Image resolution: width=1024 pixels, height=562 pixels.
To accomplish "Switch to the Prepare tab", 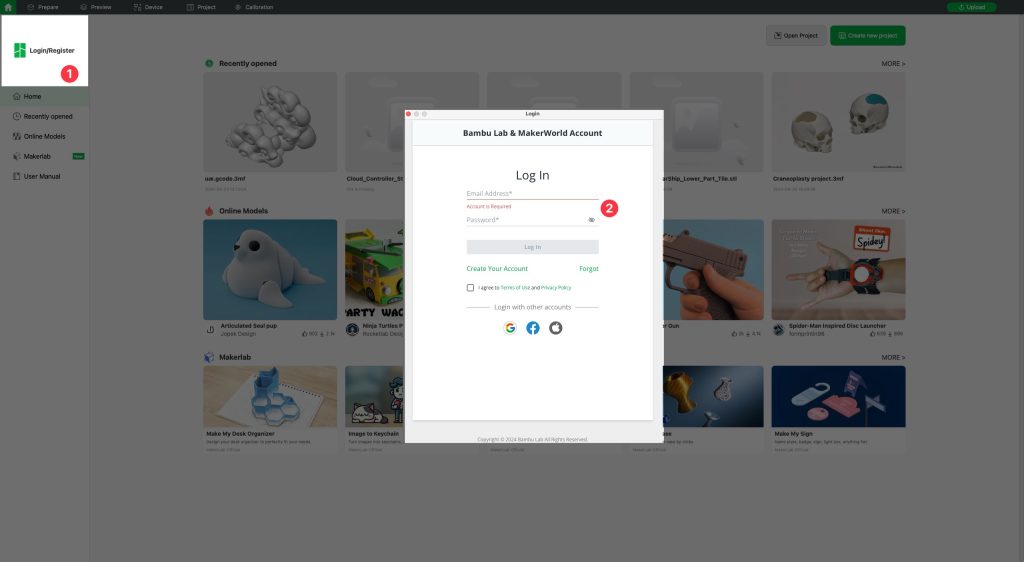I will 43,7.
